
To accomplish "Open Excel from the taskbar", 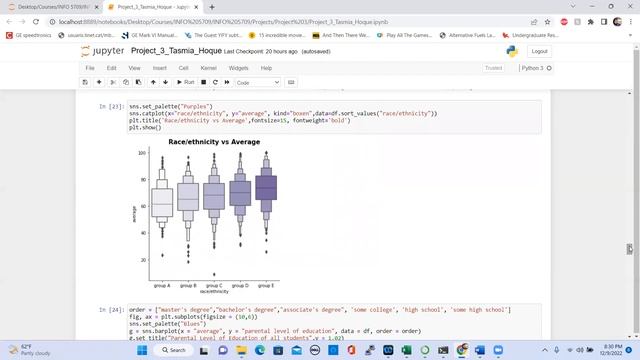I will click(407, 350).
